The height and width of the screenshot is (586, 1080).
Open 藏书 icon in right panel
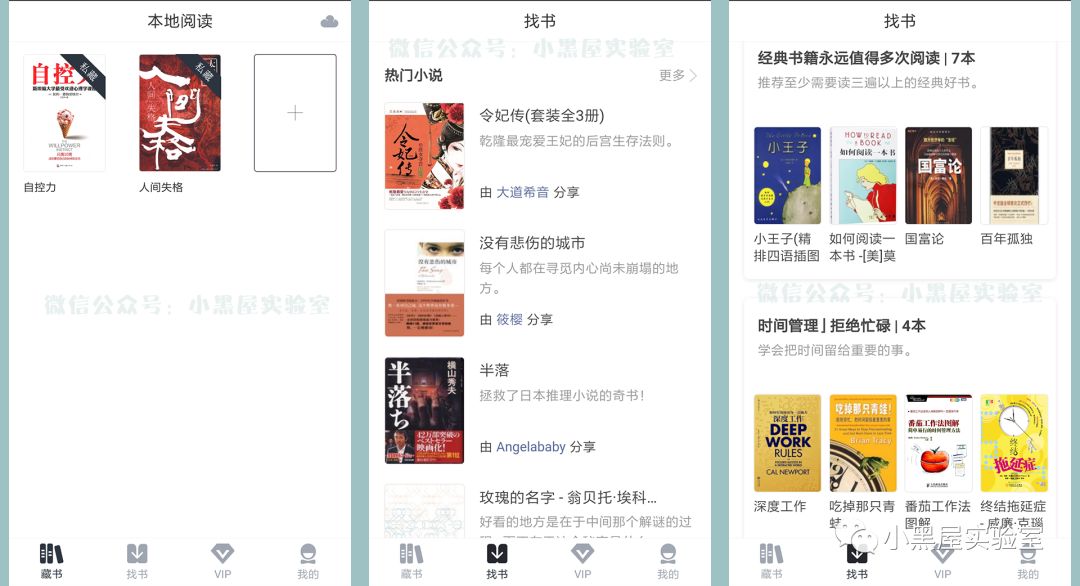[x=771, y=554]
